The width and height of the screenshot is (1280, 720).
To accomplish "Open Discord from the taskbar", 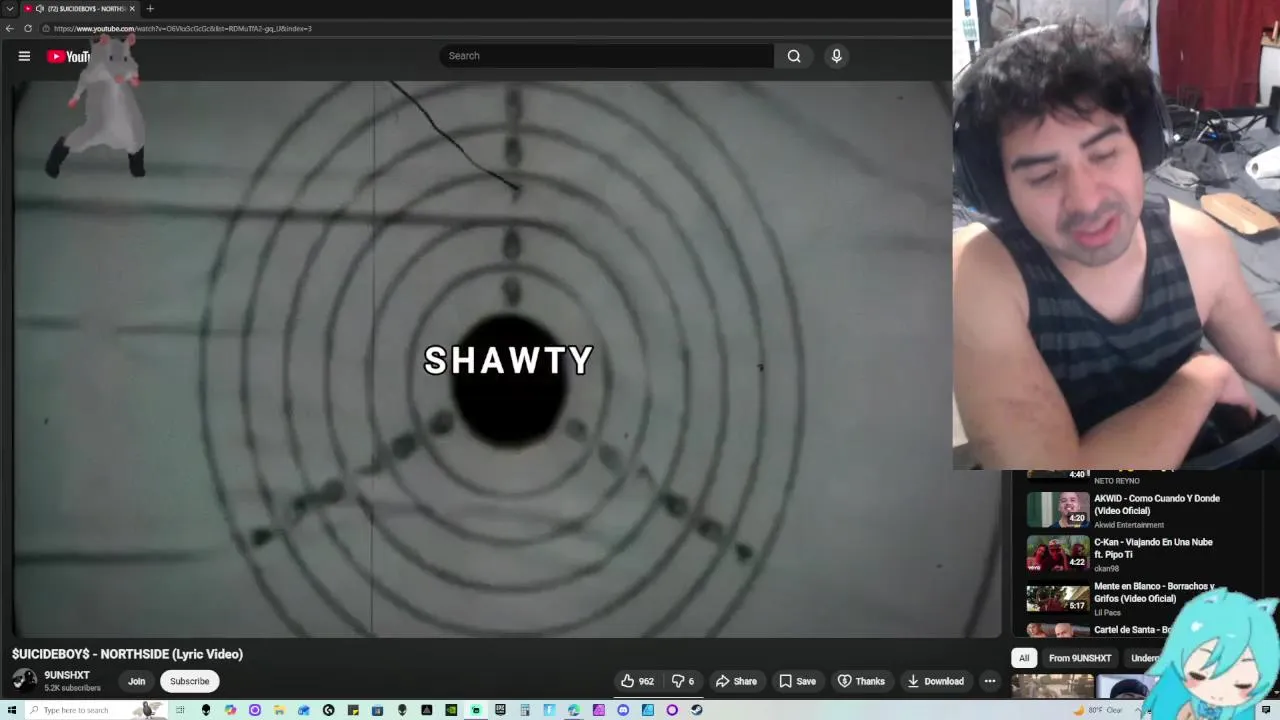I will click(x=623, y=710).
